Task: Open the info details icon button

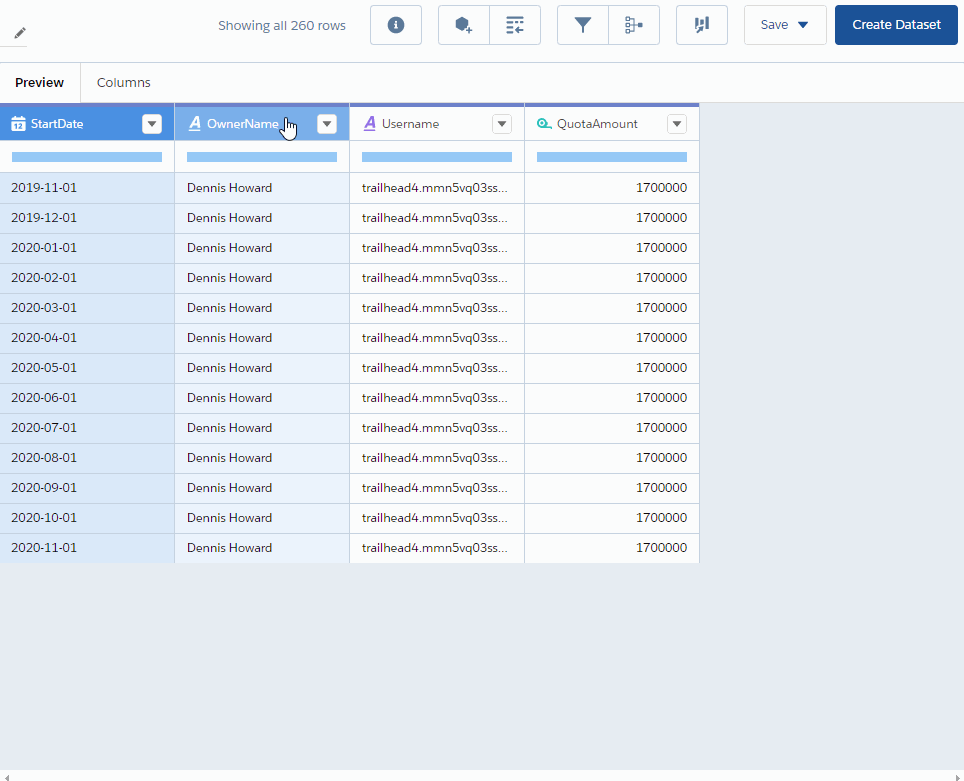Action: coord(396,25)
